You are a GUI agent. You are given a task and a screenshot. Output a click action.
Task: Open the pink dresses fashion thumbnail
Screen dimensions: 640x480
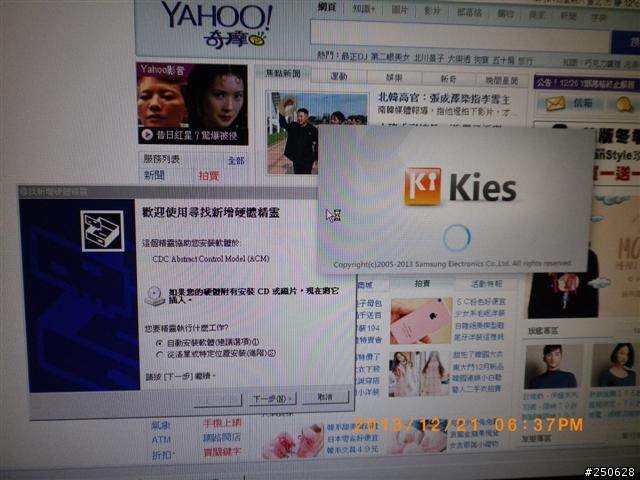(419, 373)
